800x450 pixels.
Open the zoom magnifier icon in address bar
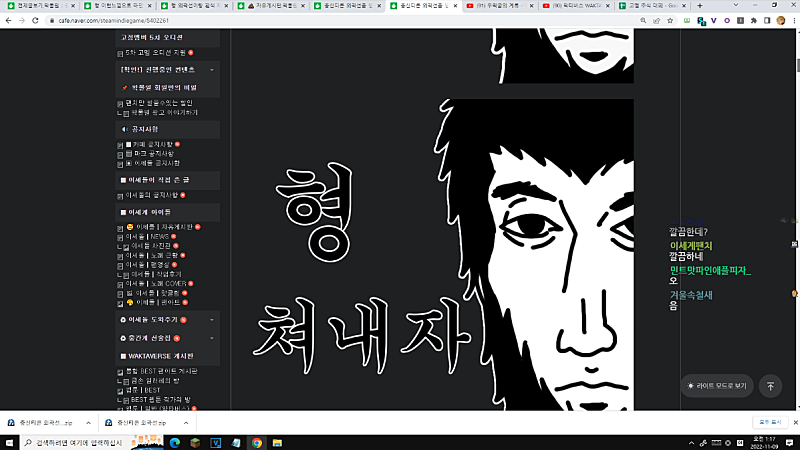[643, 20]
